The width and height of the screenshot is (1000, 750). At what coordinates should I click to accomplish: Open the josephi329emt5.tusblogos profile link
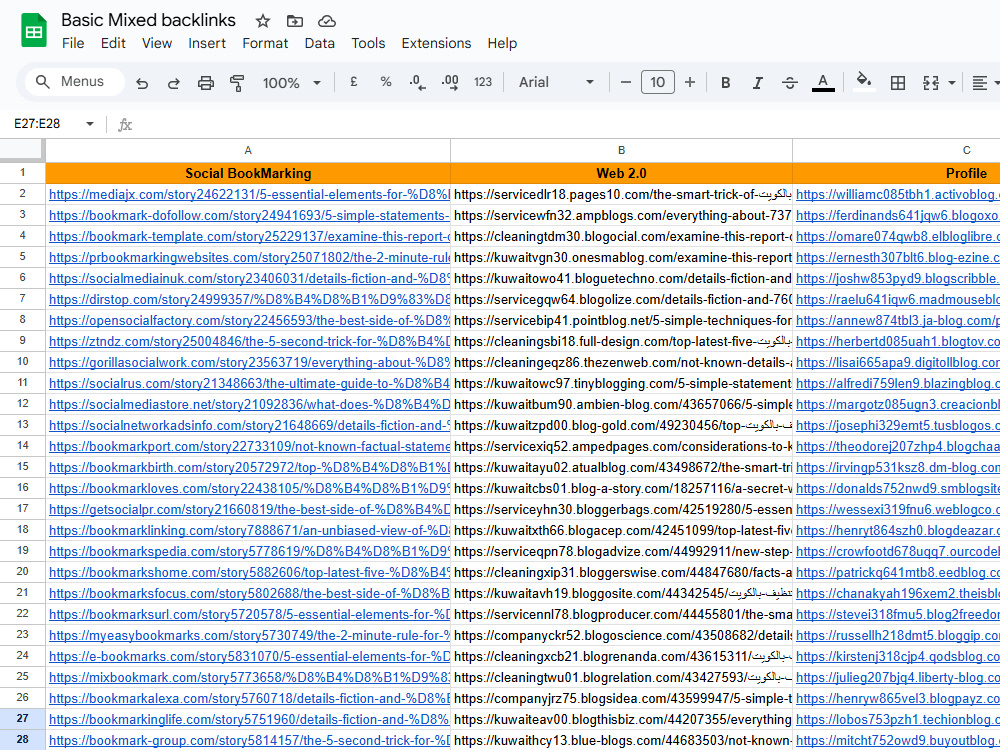tap(898, 425)
